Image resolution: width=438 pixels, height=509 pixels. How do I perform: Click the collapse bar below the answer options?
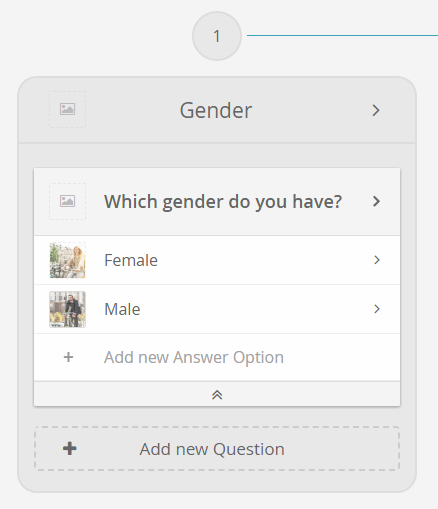tap(217, 394)
